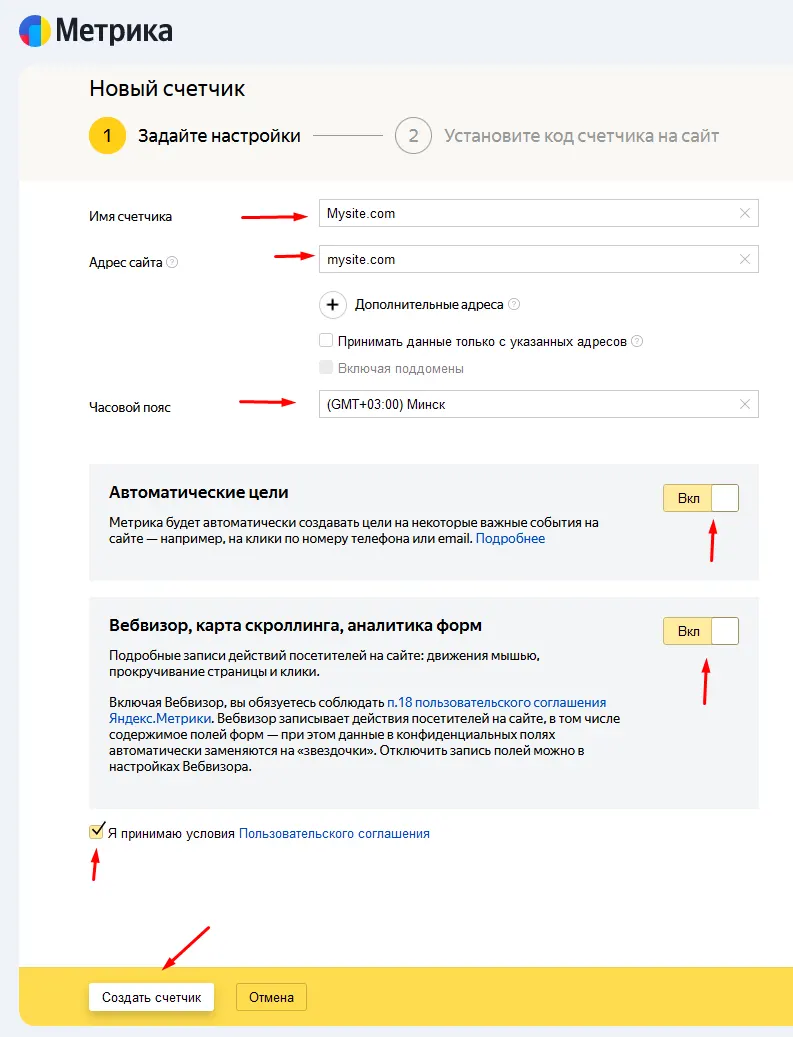Add additional addresses with plus icon
The height and width of the screenshot is (1037, 793).
[x=333, y=305]
